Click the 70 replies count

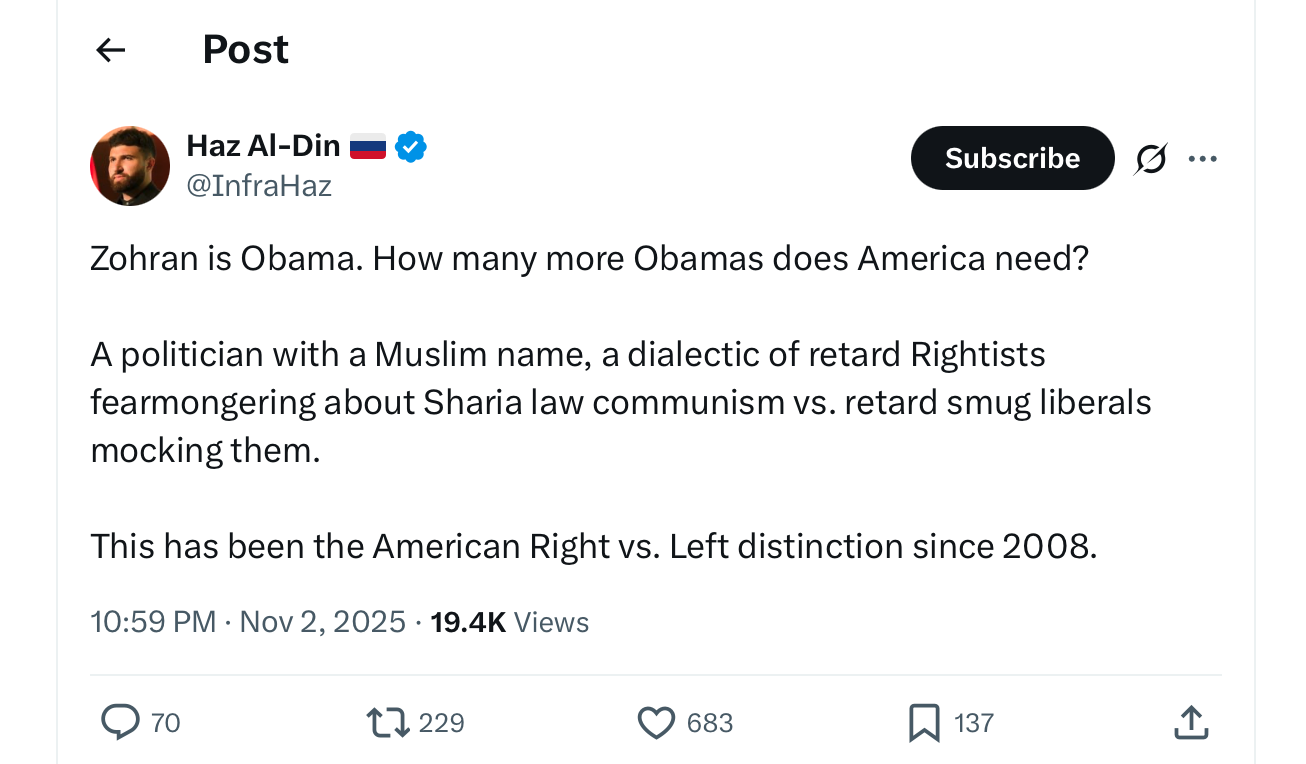coord(165,722)
